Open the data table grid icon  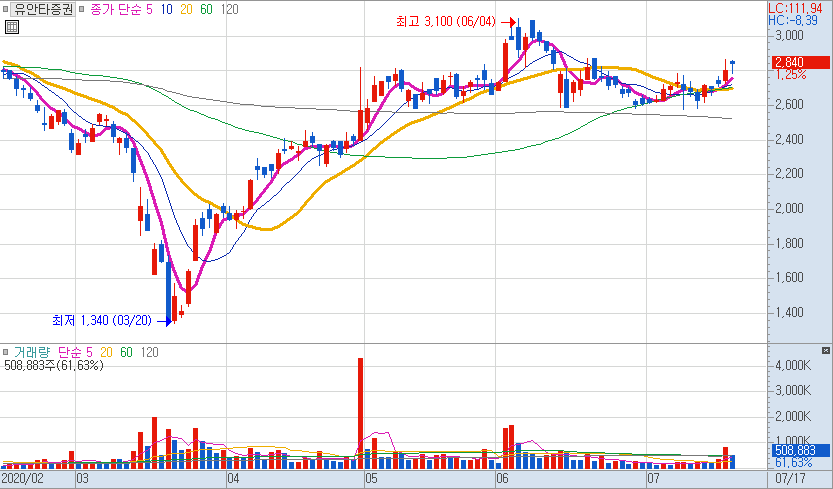pos(12,27)
